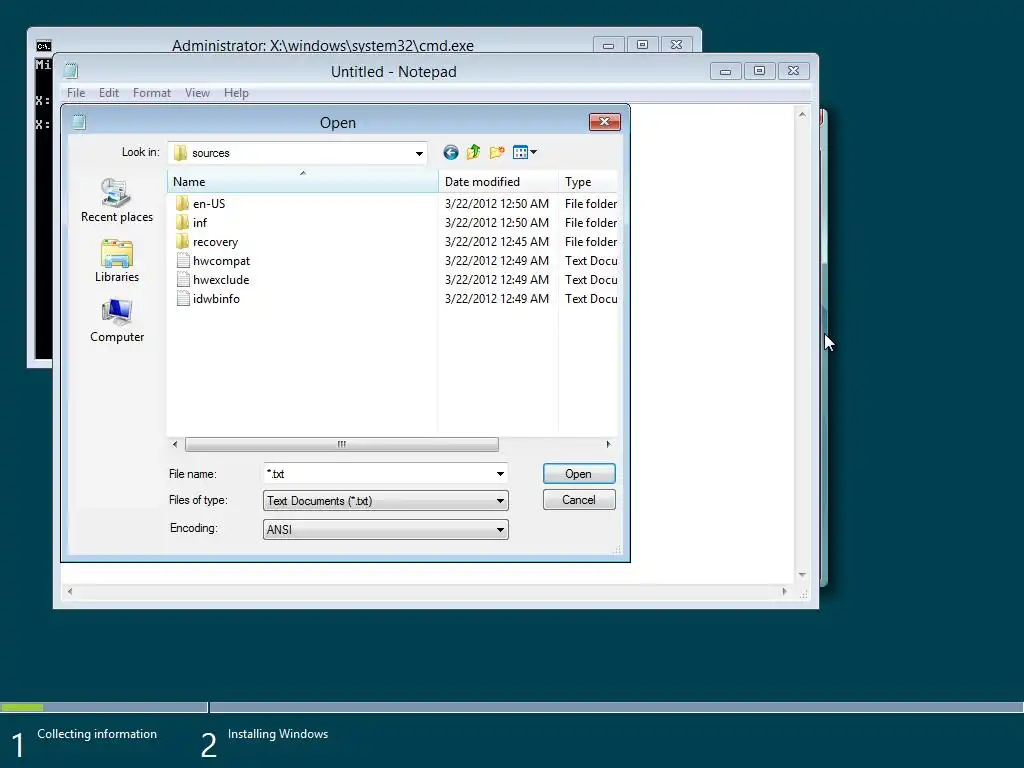
Task: Open Notepad Edit menu
Action: click(108, 93)
